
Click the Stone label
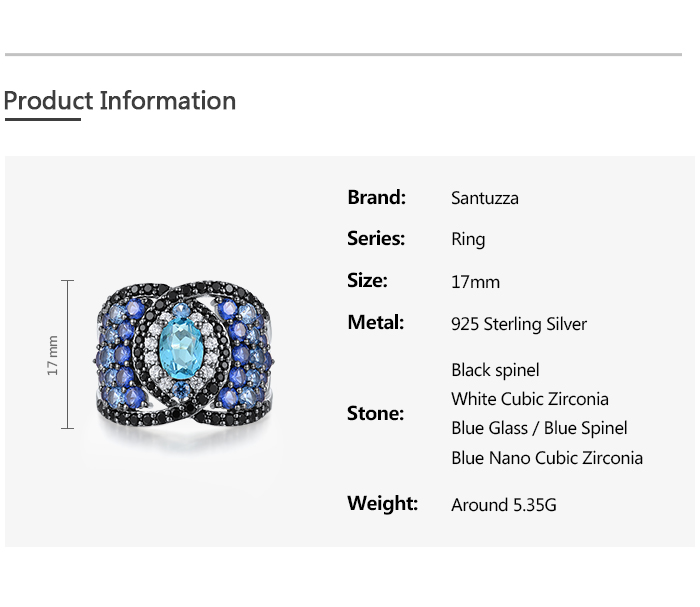point(375,413)
